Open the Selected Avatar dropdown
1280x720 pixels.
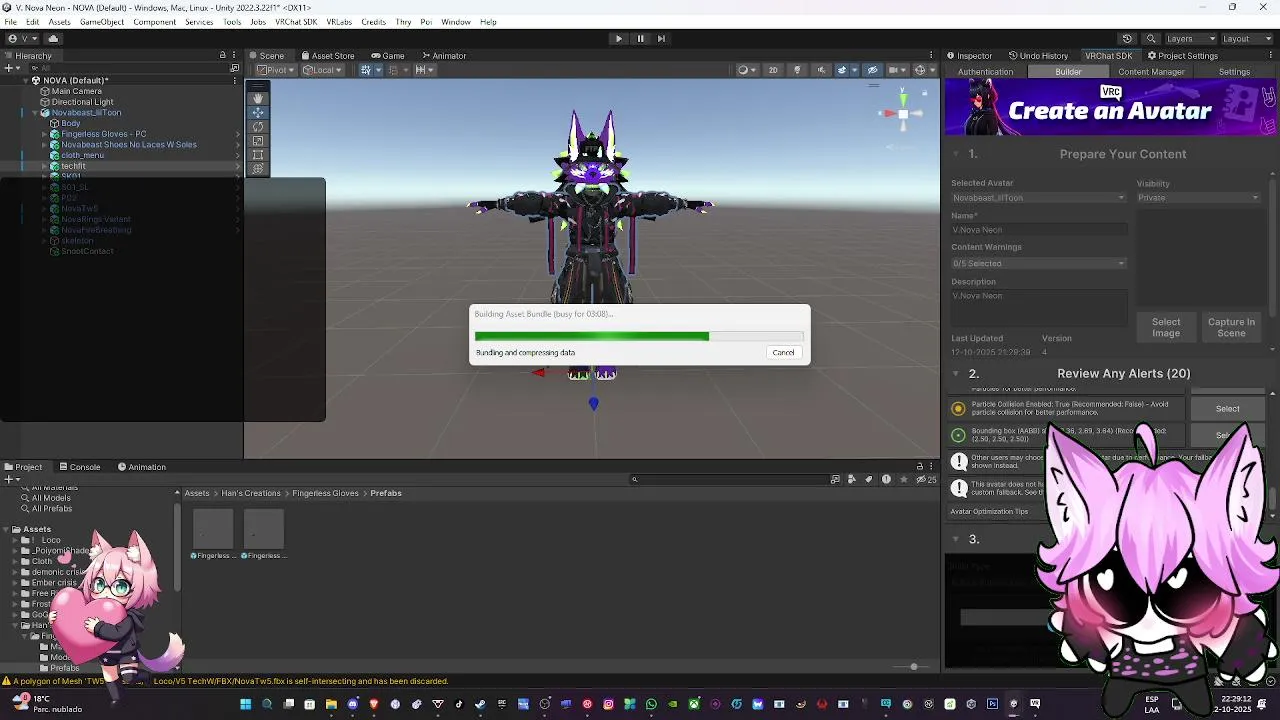(1038, 198)
